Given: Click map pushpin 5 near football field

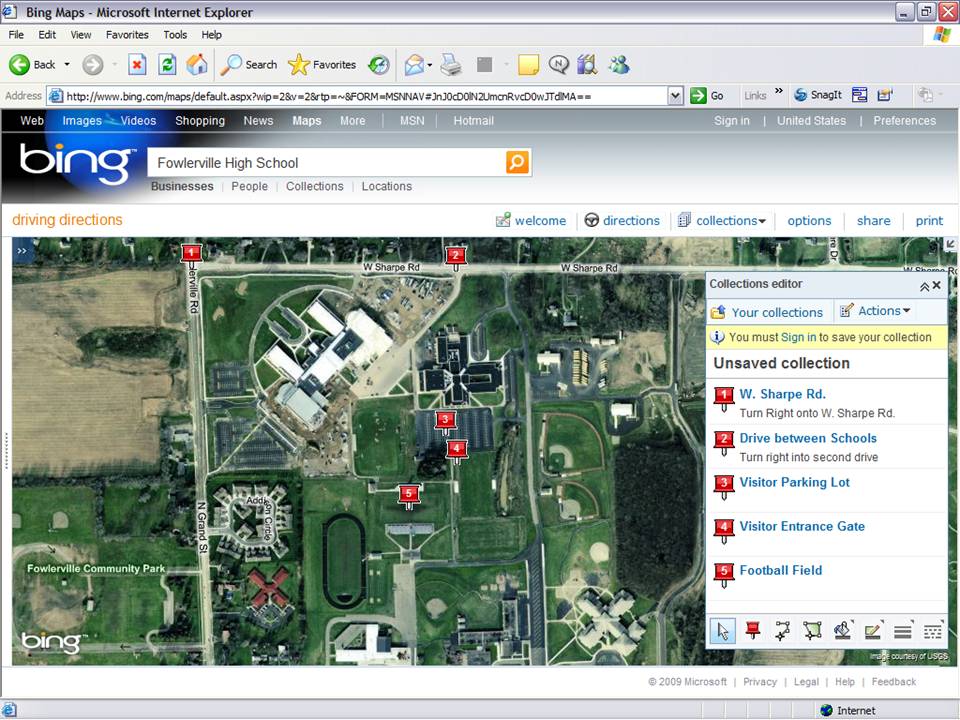Looking at the screenshot, I should (x=409, y=495).
